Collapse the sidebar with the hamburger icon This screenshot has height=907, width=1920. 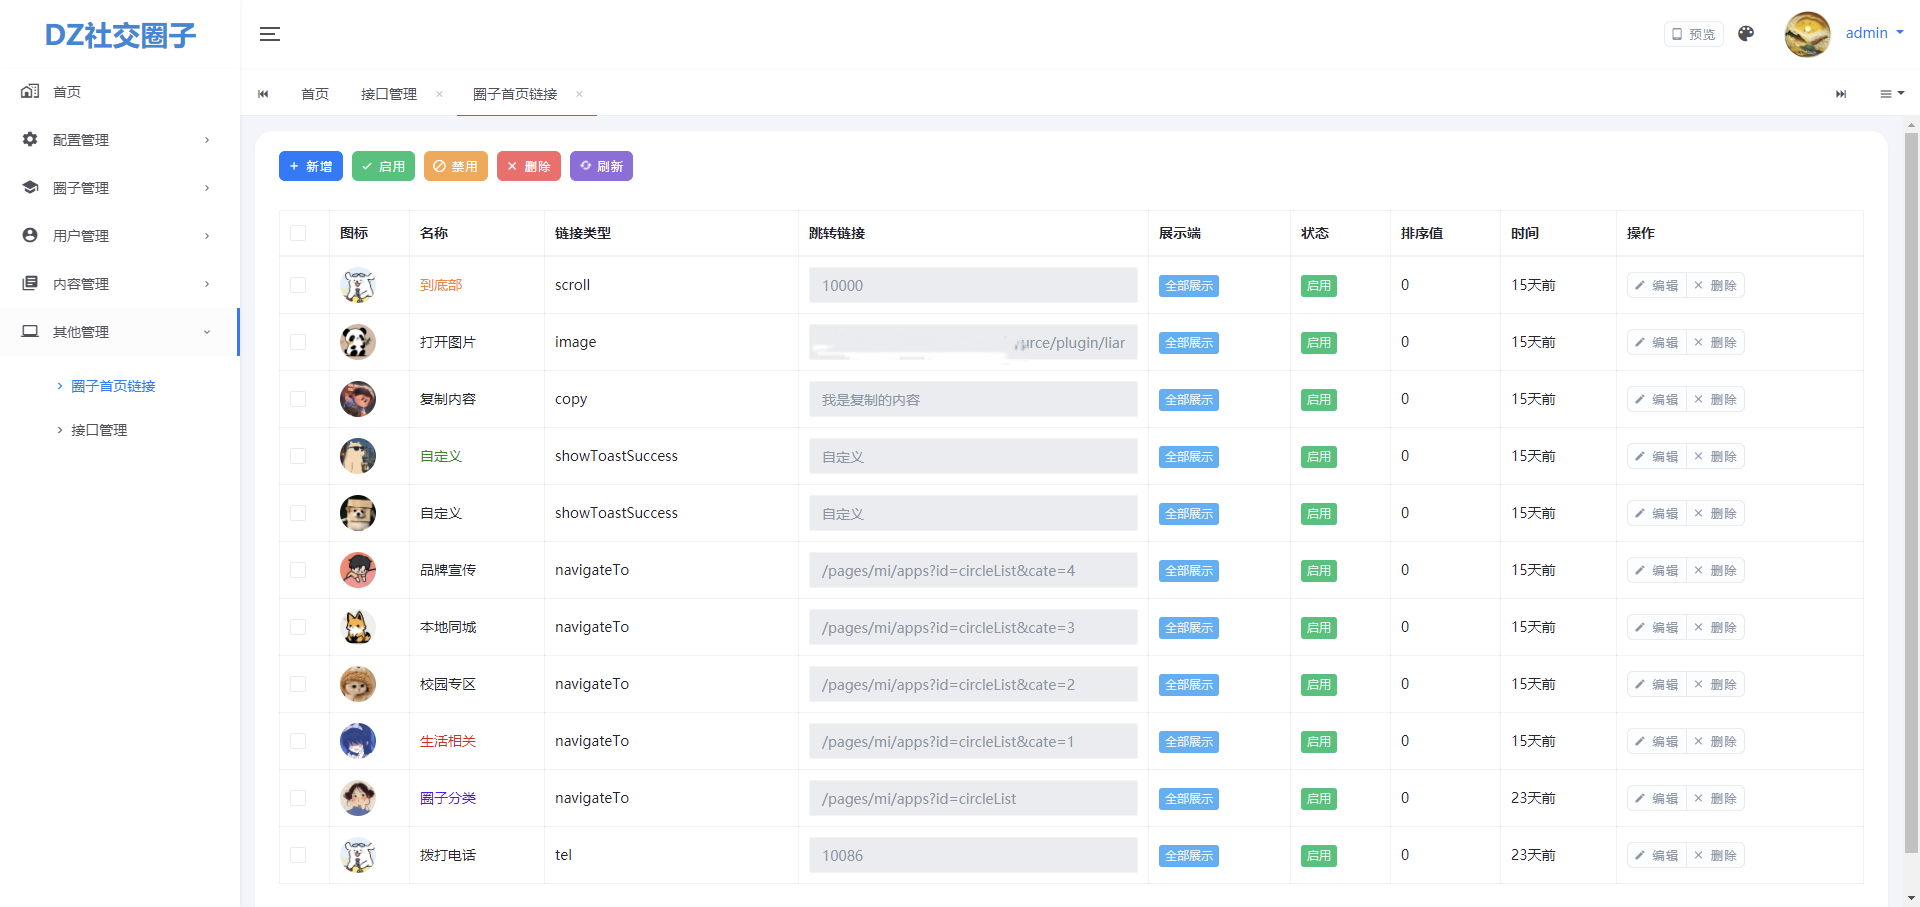tap(269, 34)
